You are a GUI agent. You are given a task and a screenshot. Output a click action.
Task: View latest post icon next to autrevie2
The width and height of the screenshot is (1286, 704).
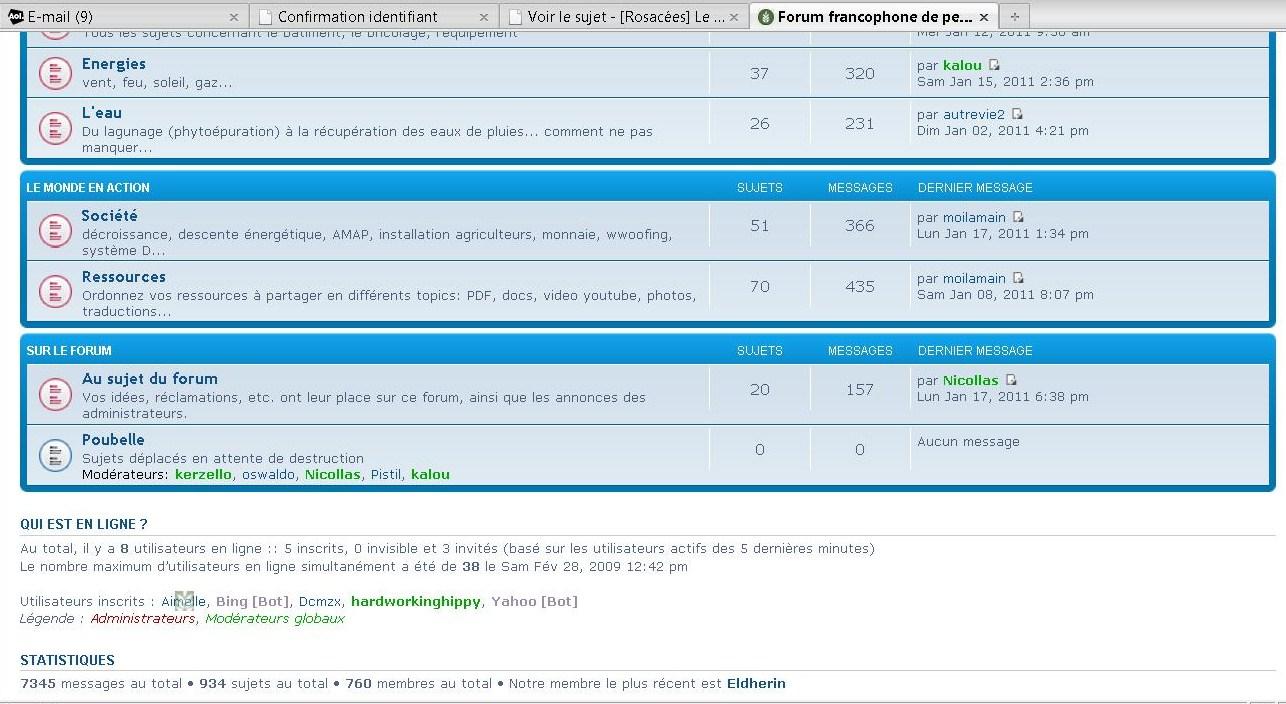click(1017, 114)
